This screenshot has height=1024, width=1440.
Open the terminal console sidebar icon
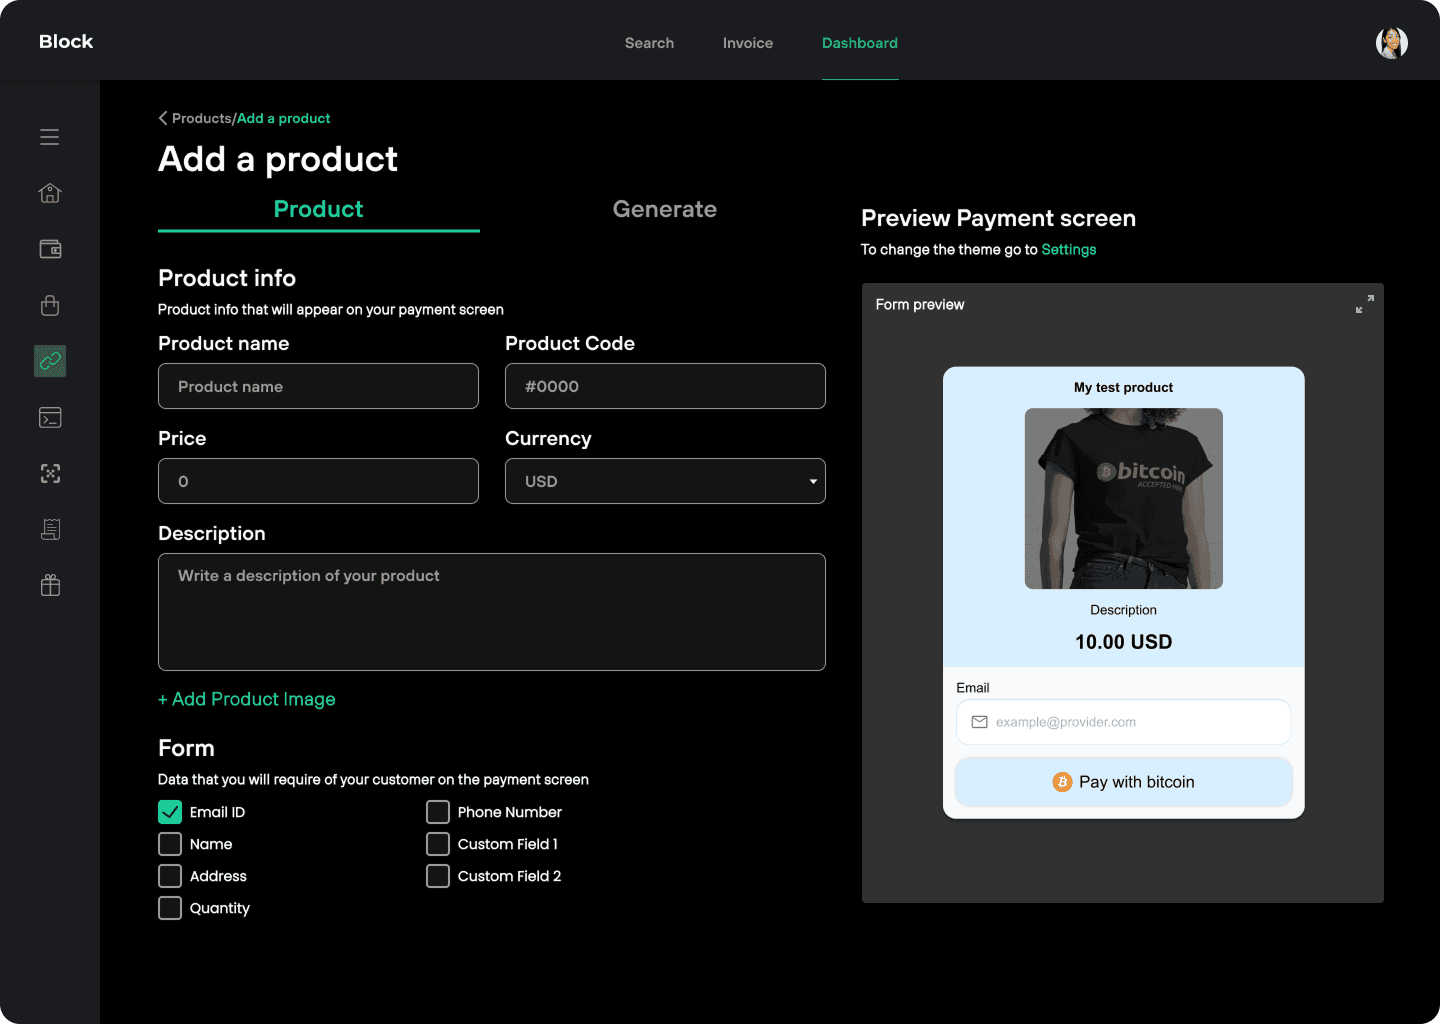pyautogui.click(x=50, y=417)
